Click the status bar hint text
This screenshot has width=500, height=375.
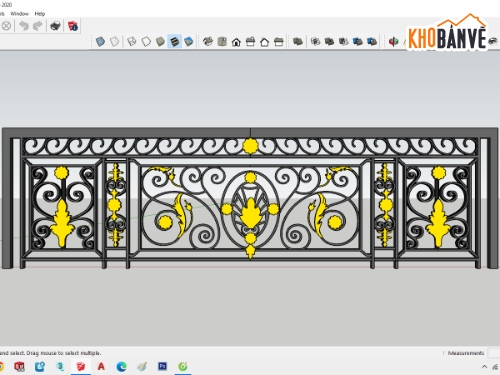pos(50,353)
